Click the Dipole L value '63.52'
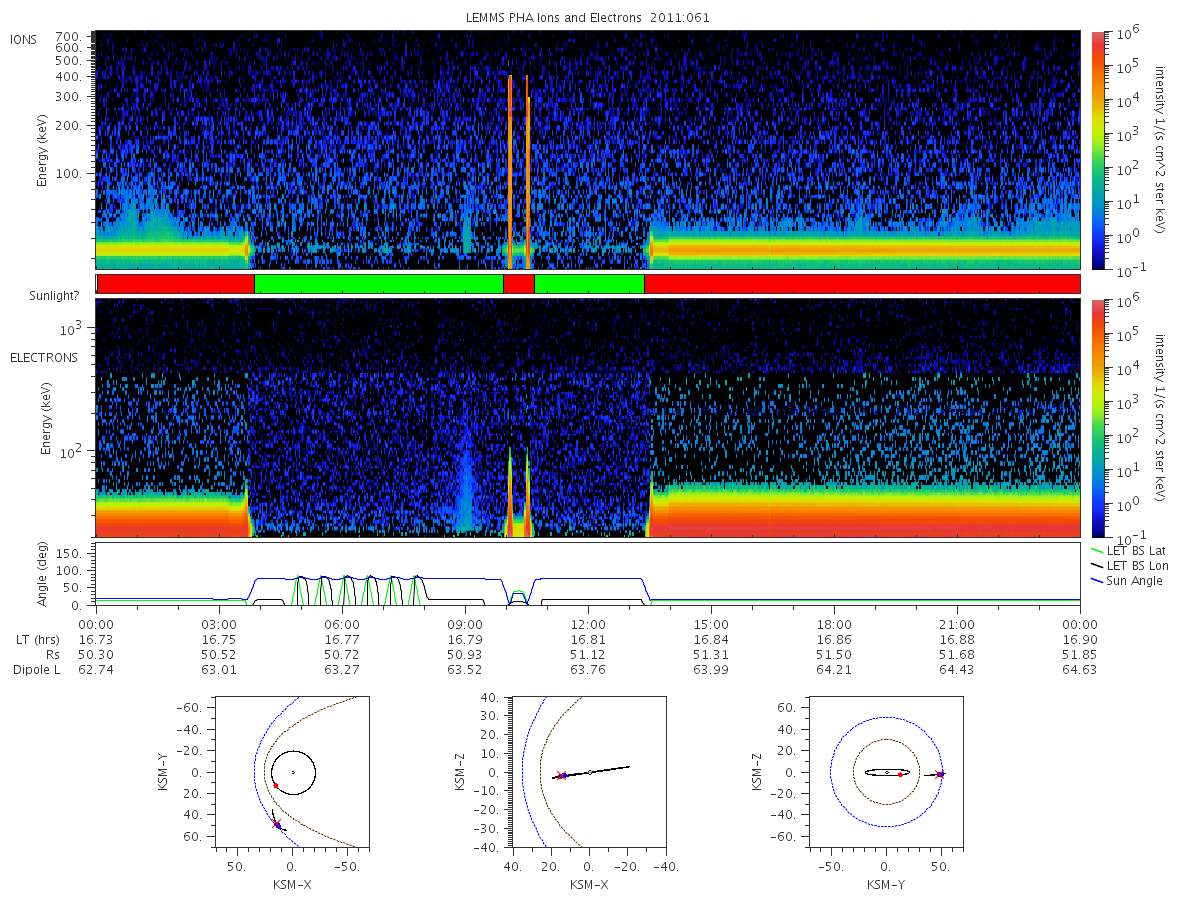The width and height of the screenshot is (1200, 900). pyautogui.click(x=465, y=669)
